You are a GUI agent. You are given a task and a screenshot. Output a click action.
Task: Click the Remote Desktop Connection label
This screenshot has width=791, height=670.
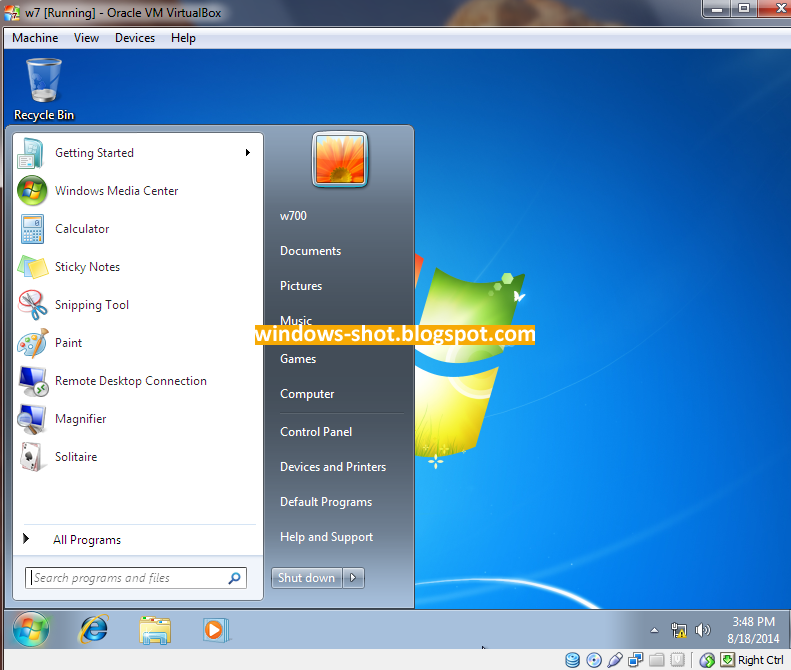[x=131, y=381]
